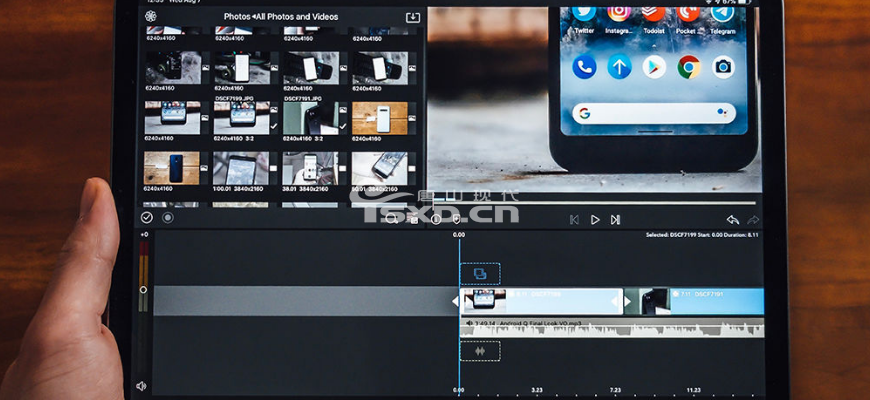This screenshot has height=400, width=870.
Task: Click the 11.23 mark on the ruler
Action: pyautogui.click(x=694, y=390)
